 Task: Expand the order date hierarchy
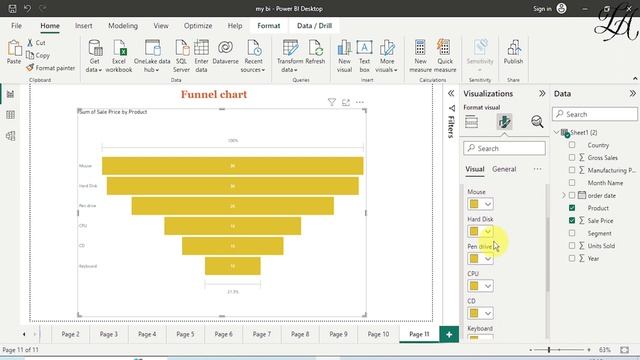564,196
